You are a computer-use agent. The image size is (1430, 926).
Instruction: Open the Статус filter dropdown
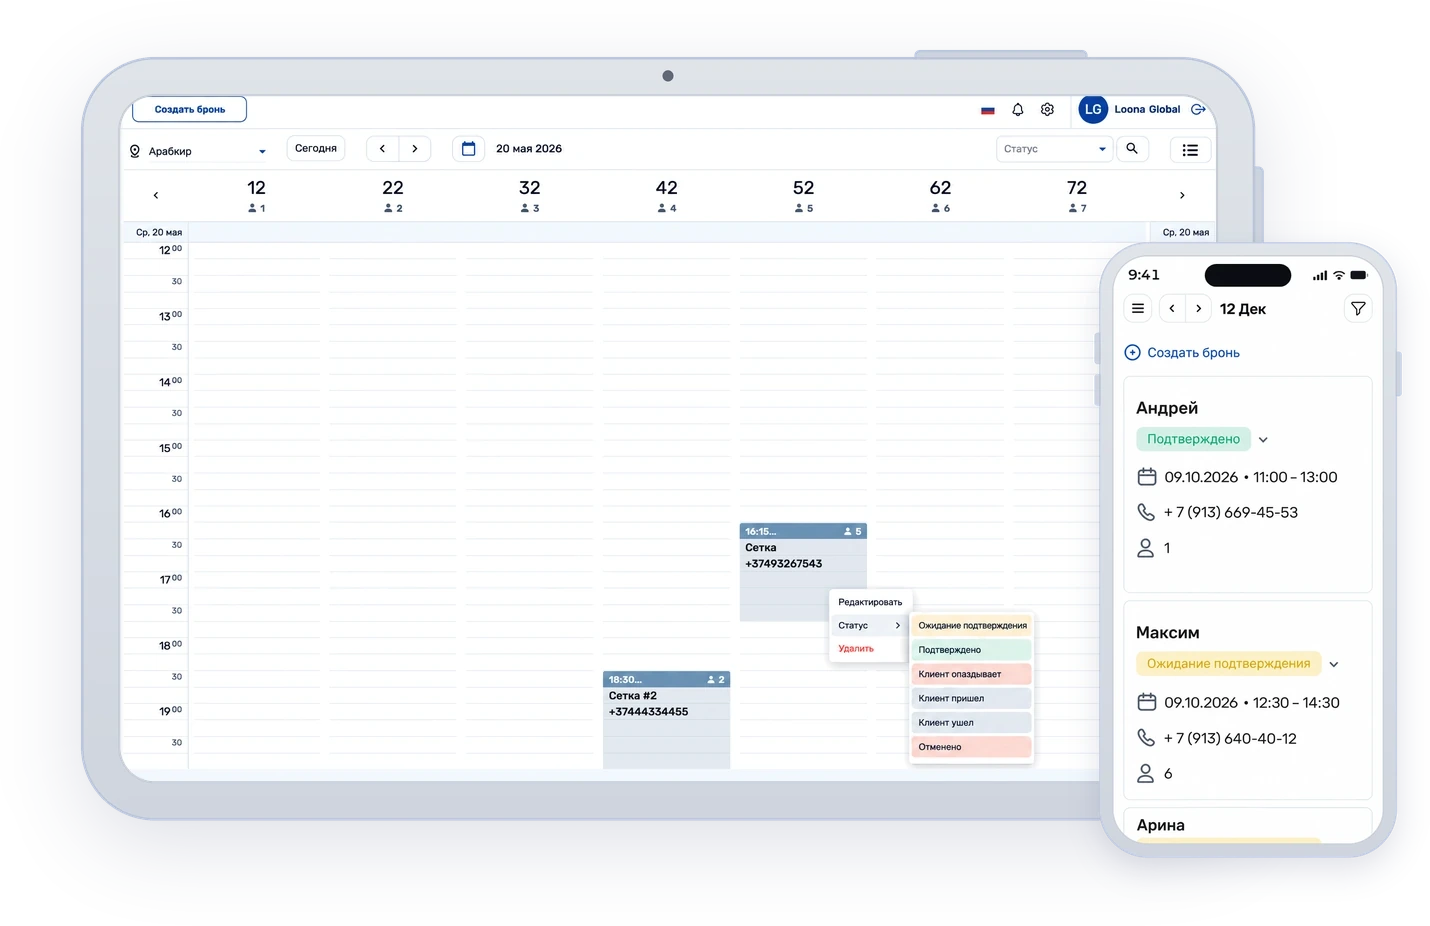(1055, 149)
